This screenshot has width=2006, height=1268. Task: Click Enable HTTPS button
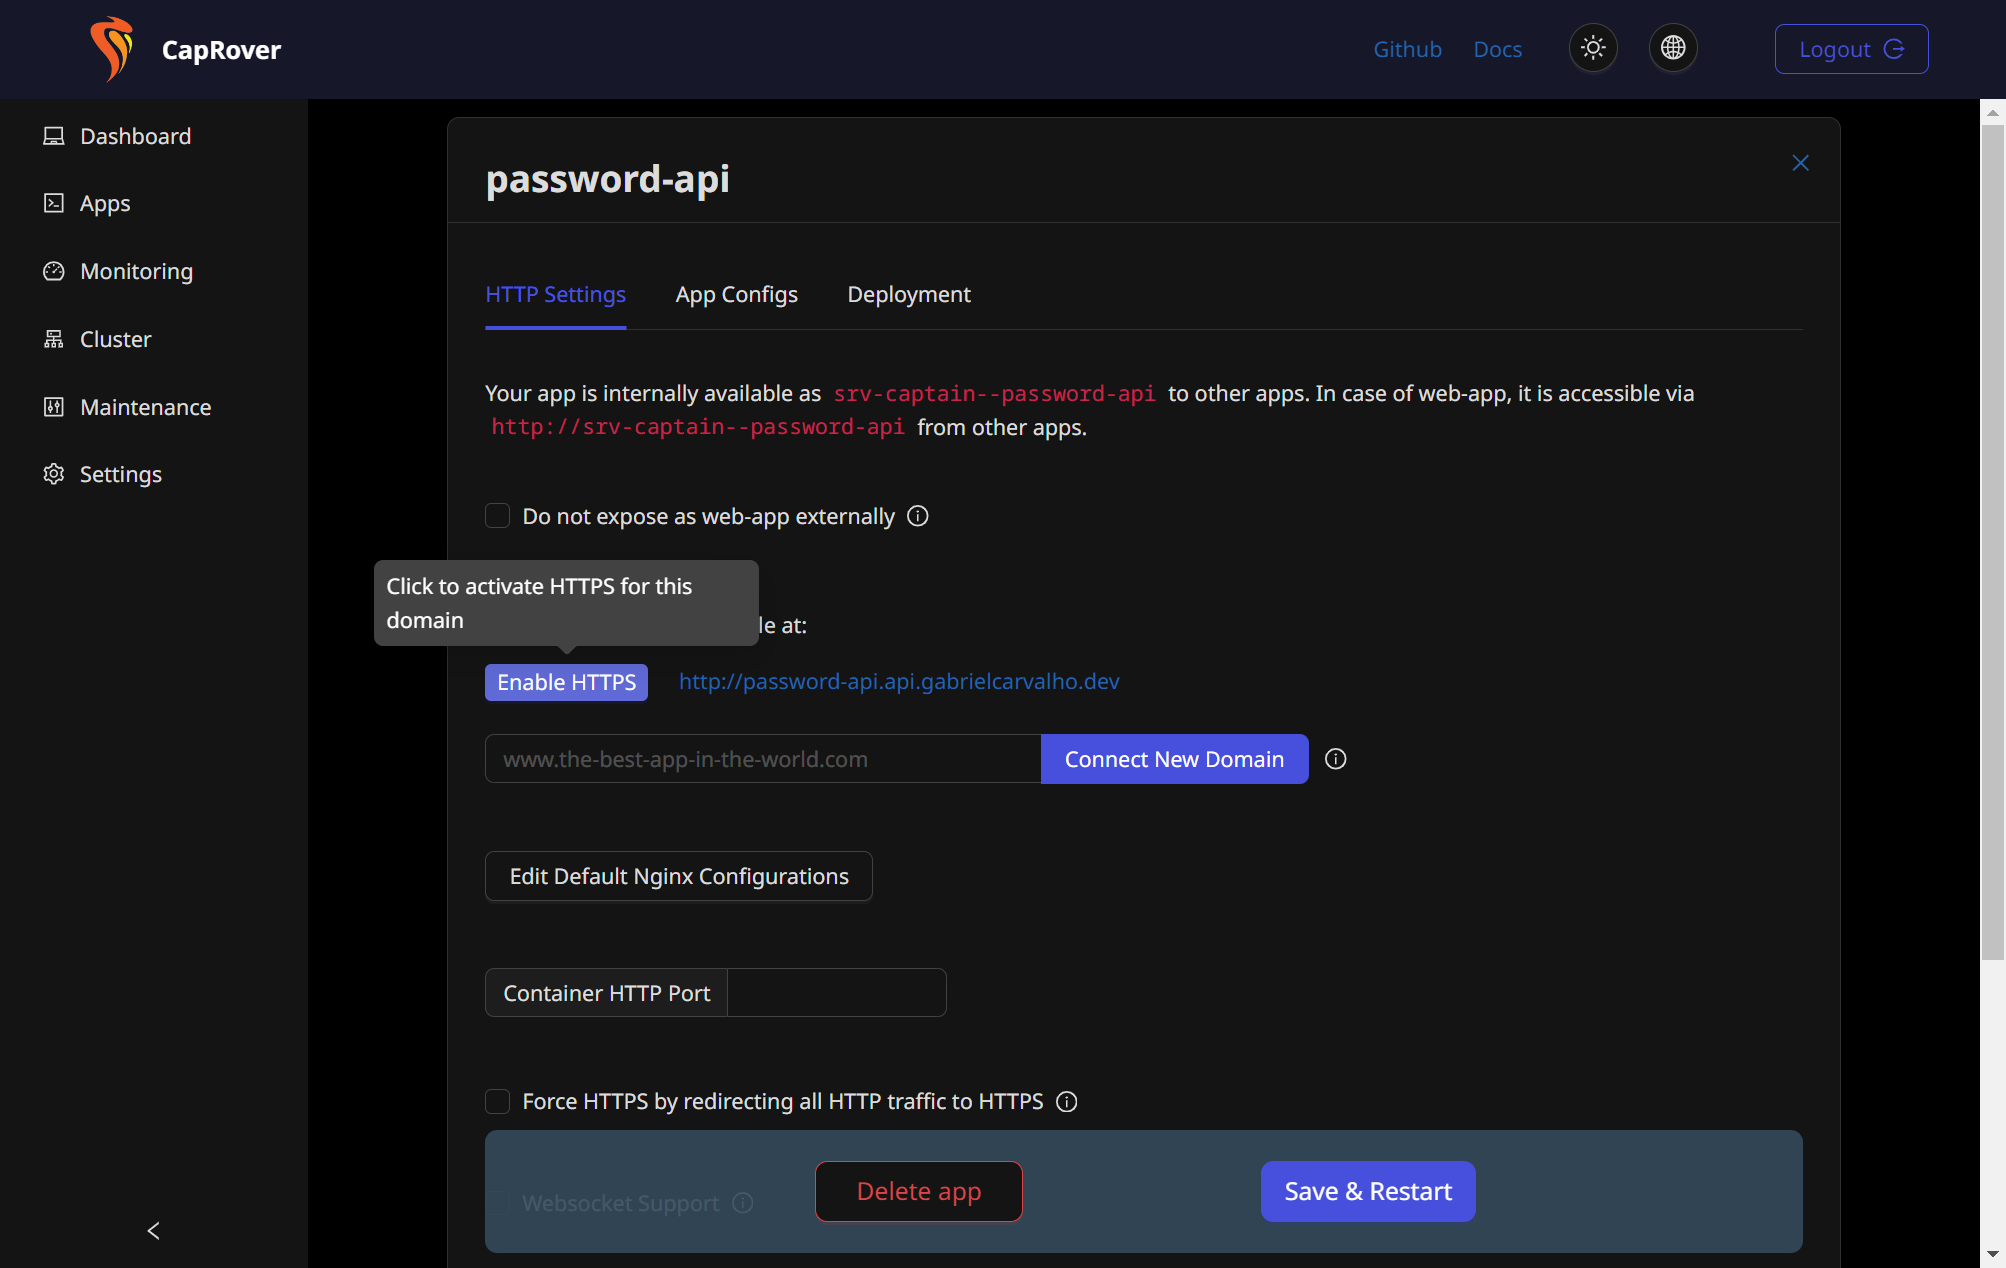566,682
